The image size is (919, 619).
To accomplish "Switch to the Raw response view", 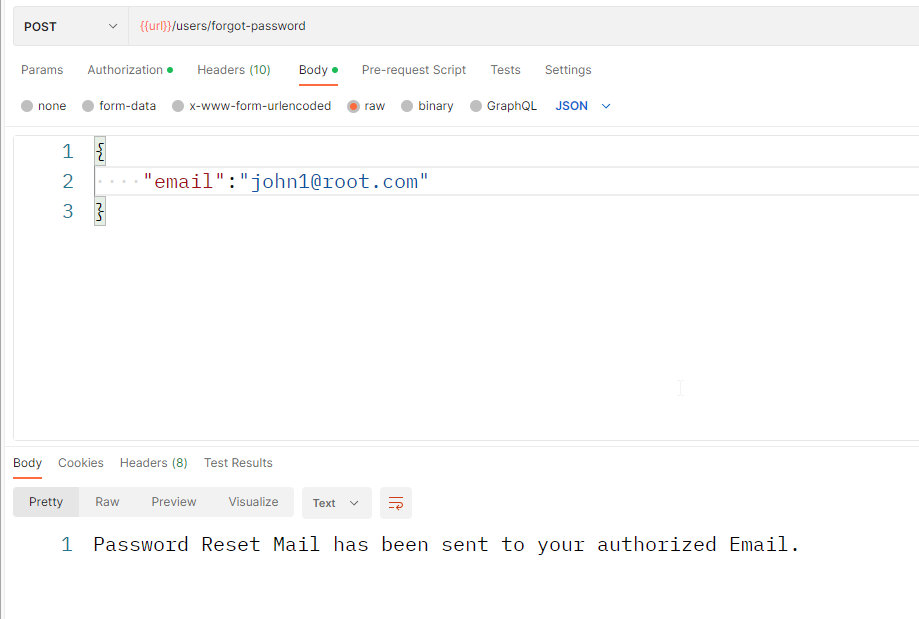I will click(107, 502).
